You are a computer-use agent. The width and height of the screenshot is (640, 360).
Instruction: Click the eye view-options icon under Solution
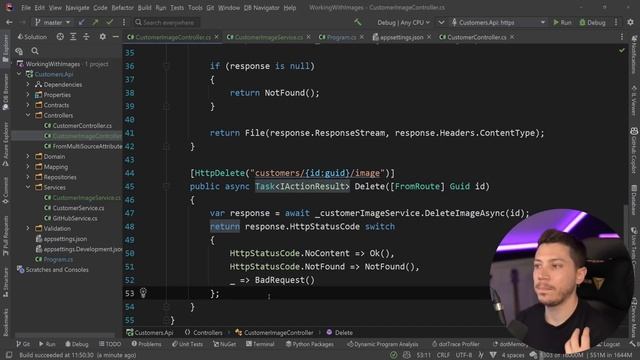(x=19, y=51)
